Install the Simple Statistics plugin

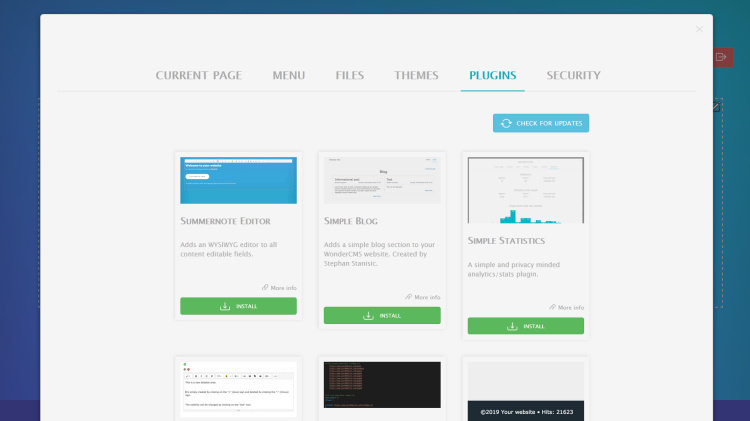pyautogui.click(x=526, y=326)
